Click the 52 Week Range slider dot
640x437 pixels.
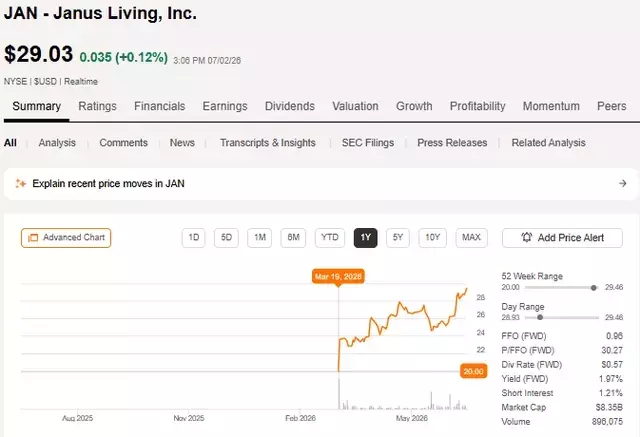coord(593,288)
